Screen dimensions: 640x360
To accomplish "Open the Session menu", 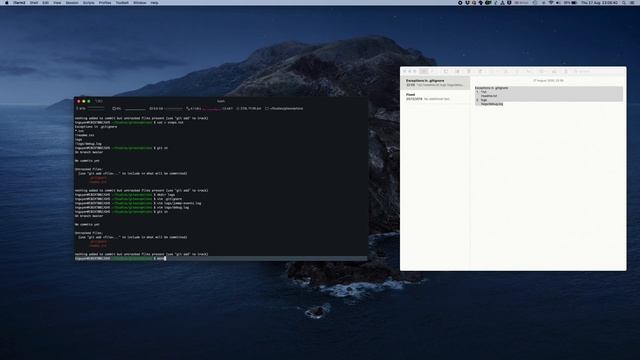I will (x=72, y=2).
